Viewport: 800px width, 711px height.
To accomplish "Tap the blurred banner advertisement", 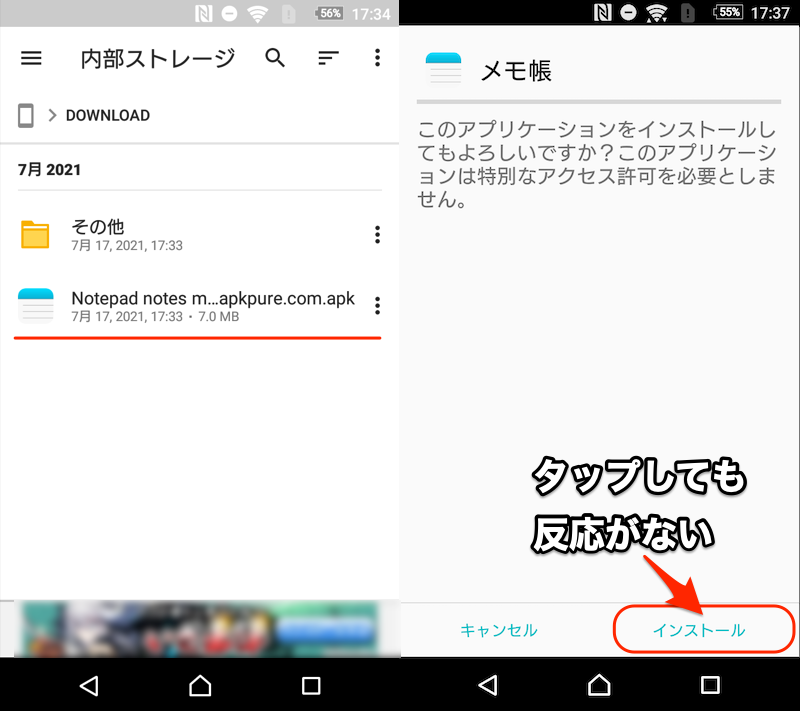I will click(x=200, y=628).
